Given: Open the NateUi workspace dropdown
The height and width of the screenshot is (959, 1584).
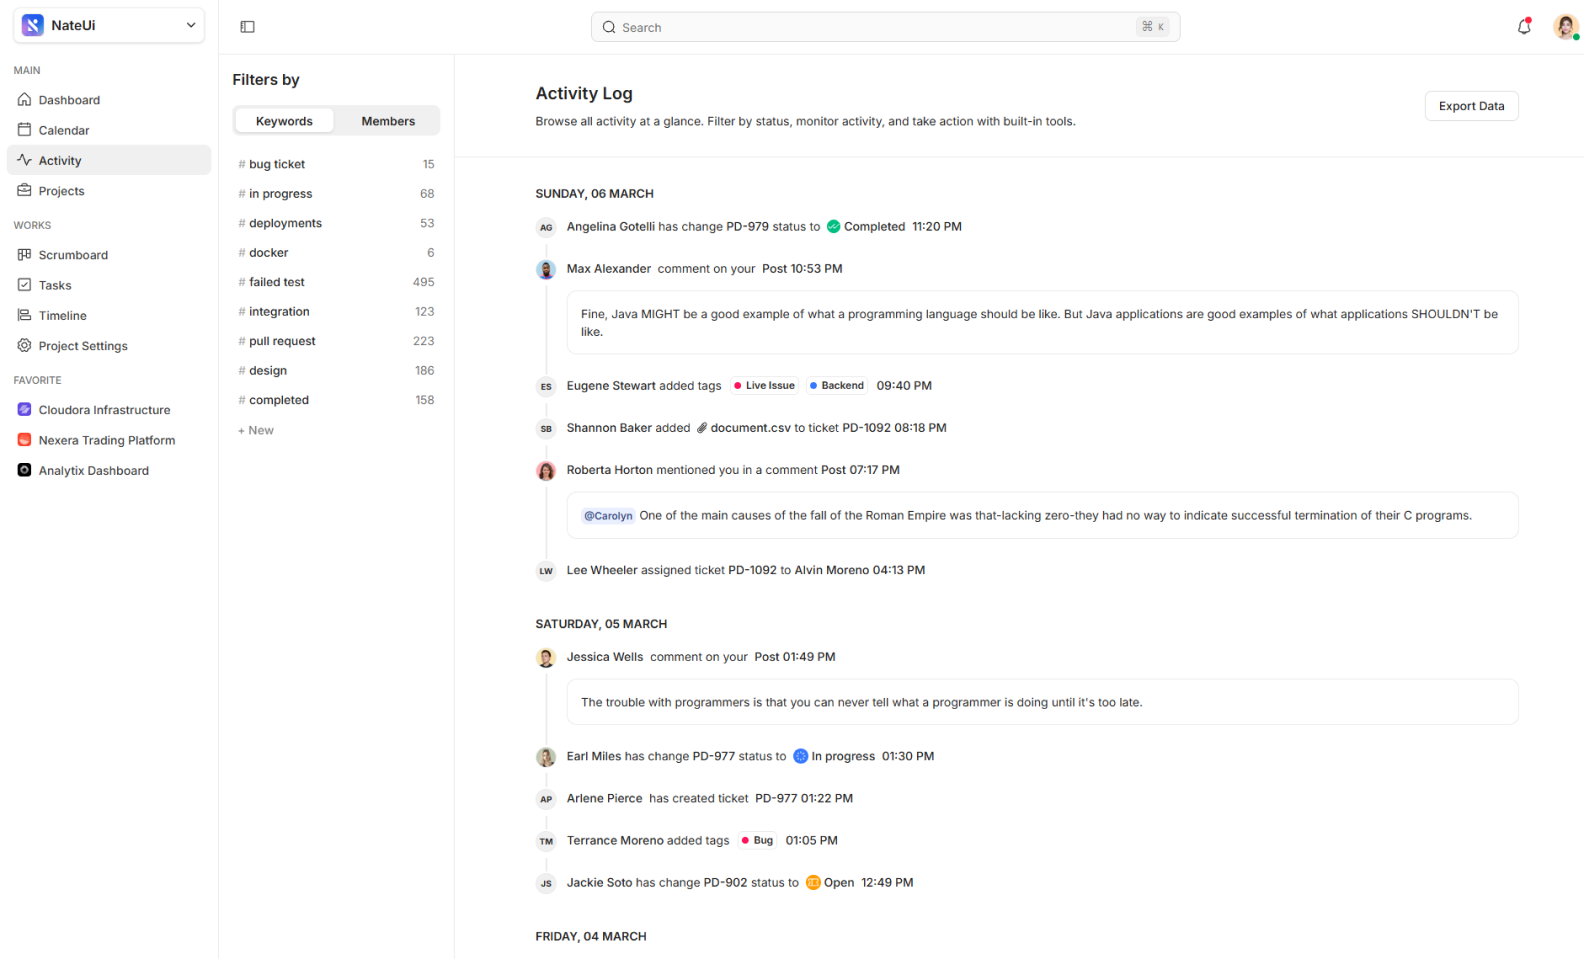Looking at the screenshot, I should click(109, 25).
